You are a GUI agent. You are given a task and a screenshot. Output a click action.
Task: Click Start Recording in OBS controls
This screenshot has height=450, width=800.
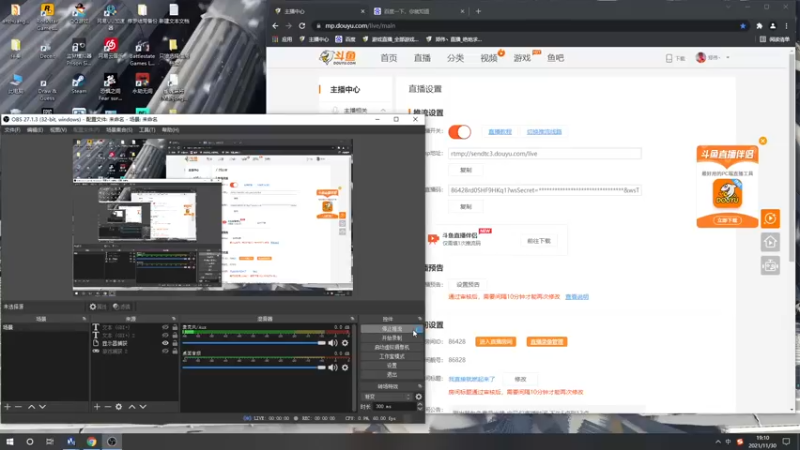point(391,338)
